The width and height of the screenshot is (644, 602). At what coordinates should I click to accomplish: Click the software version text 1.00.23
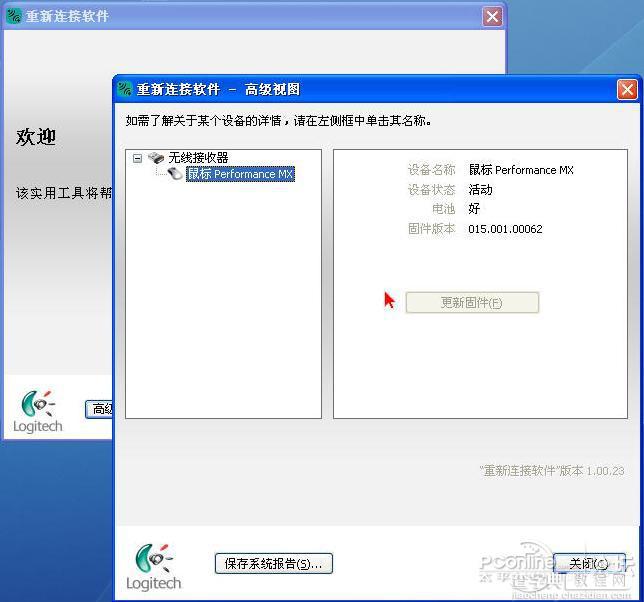605,471
